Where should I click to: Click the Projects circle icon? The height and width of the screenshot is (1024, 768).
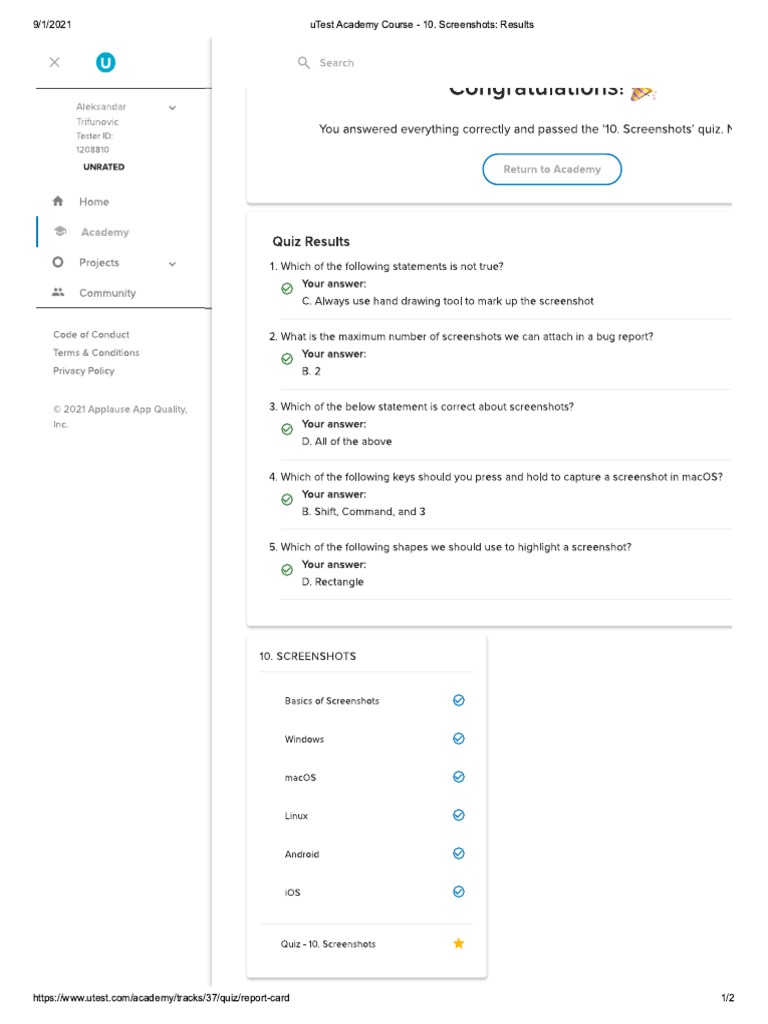click(58, 262)
